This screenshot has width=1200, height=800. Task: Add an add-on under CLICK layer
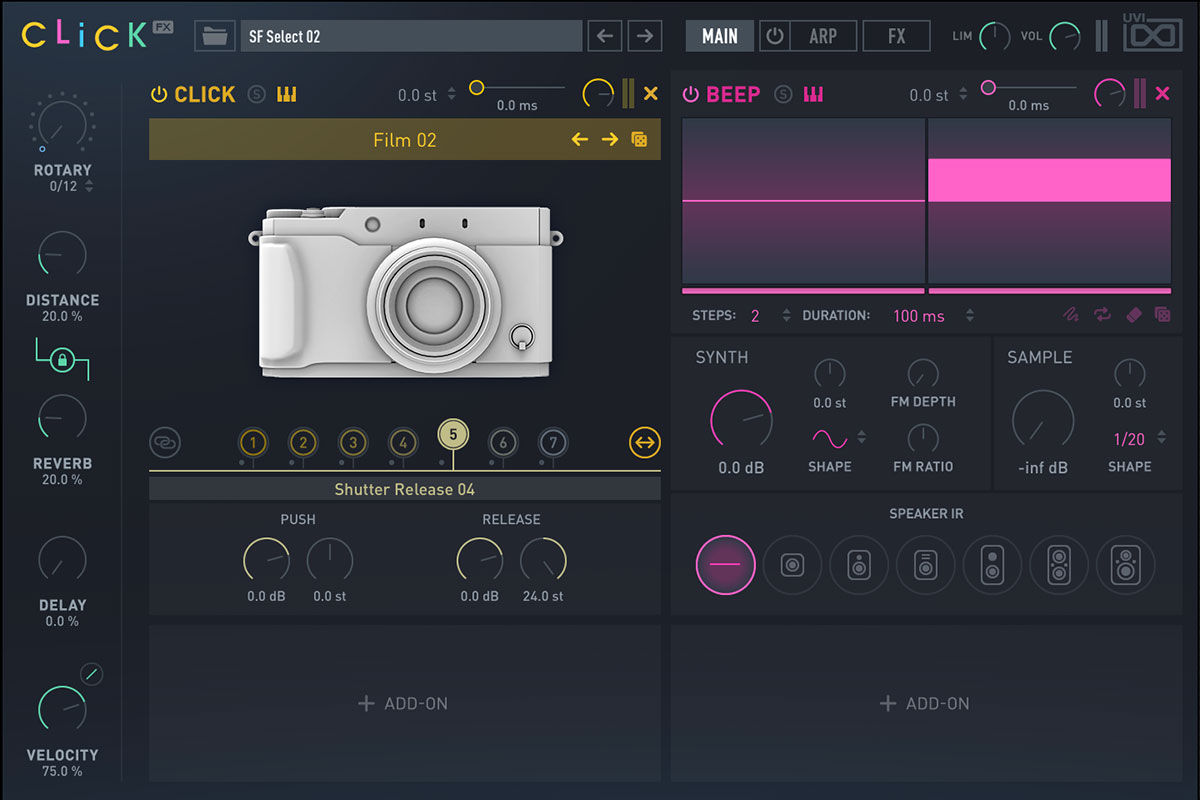pos(404,704)
